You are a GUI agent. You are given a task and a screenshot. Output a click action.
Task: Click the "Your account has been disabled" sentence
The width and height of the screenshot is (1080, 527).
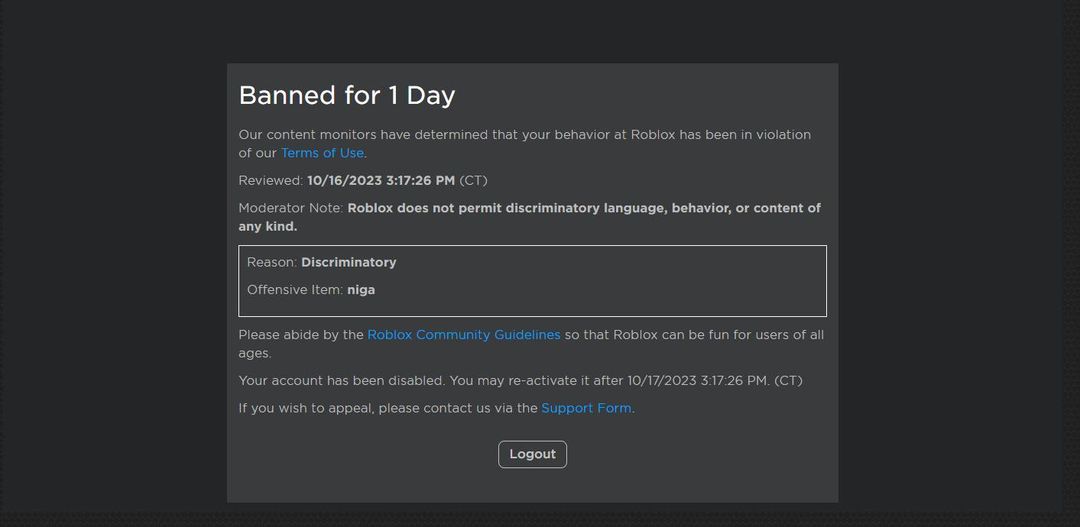pyautogui.click(x=341, y=381)
